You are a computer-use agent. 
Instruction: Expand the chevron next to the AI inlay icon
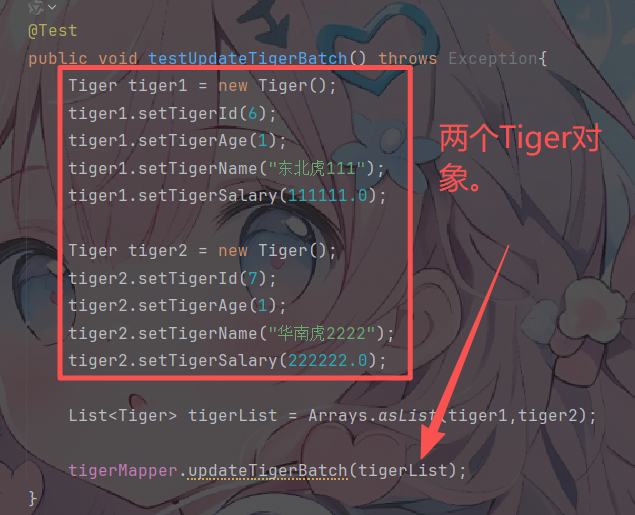pyautogui.click(x=52, y=7)
